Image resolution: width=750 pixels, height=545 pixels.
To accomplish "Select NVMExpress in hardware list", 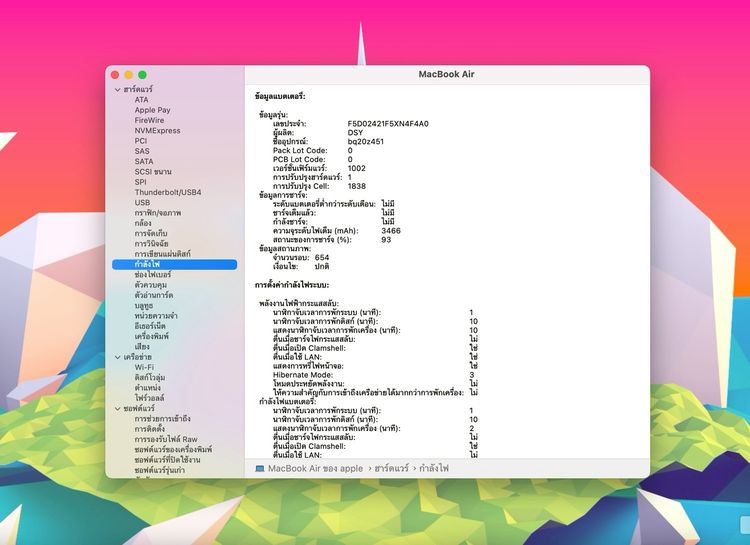I will (157, 131).
